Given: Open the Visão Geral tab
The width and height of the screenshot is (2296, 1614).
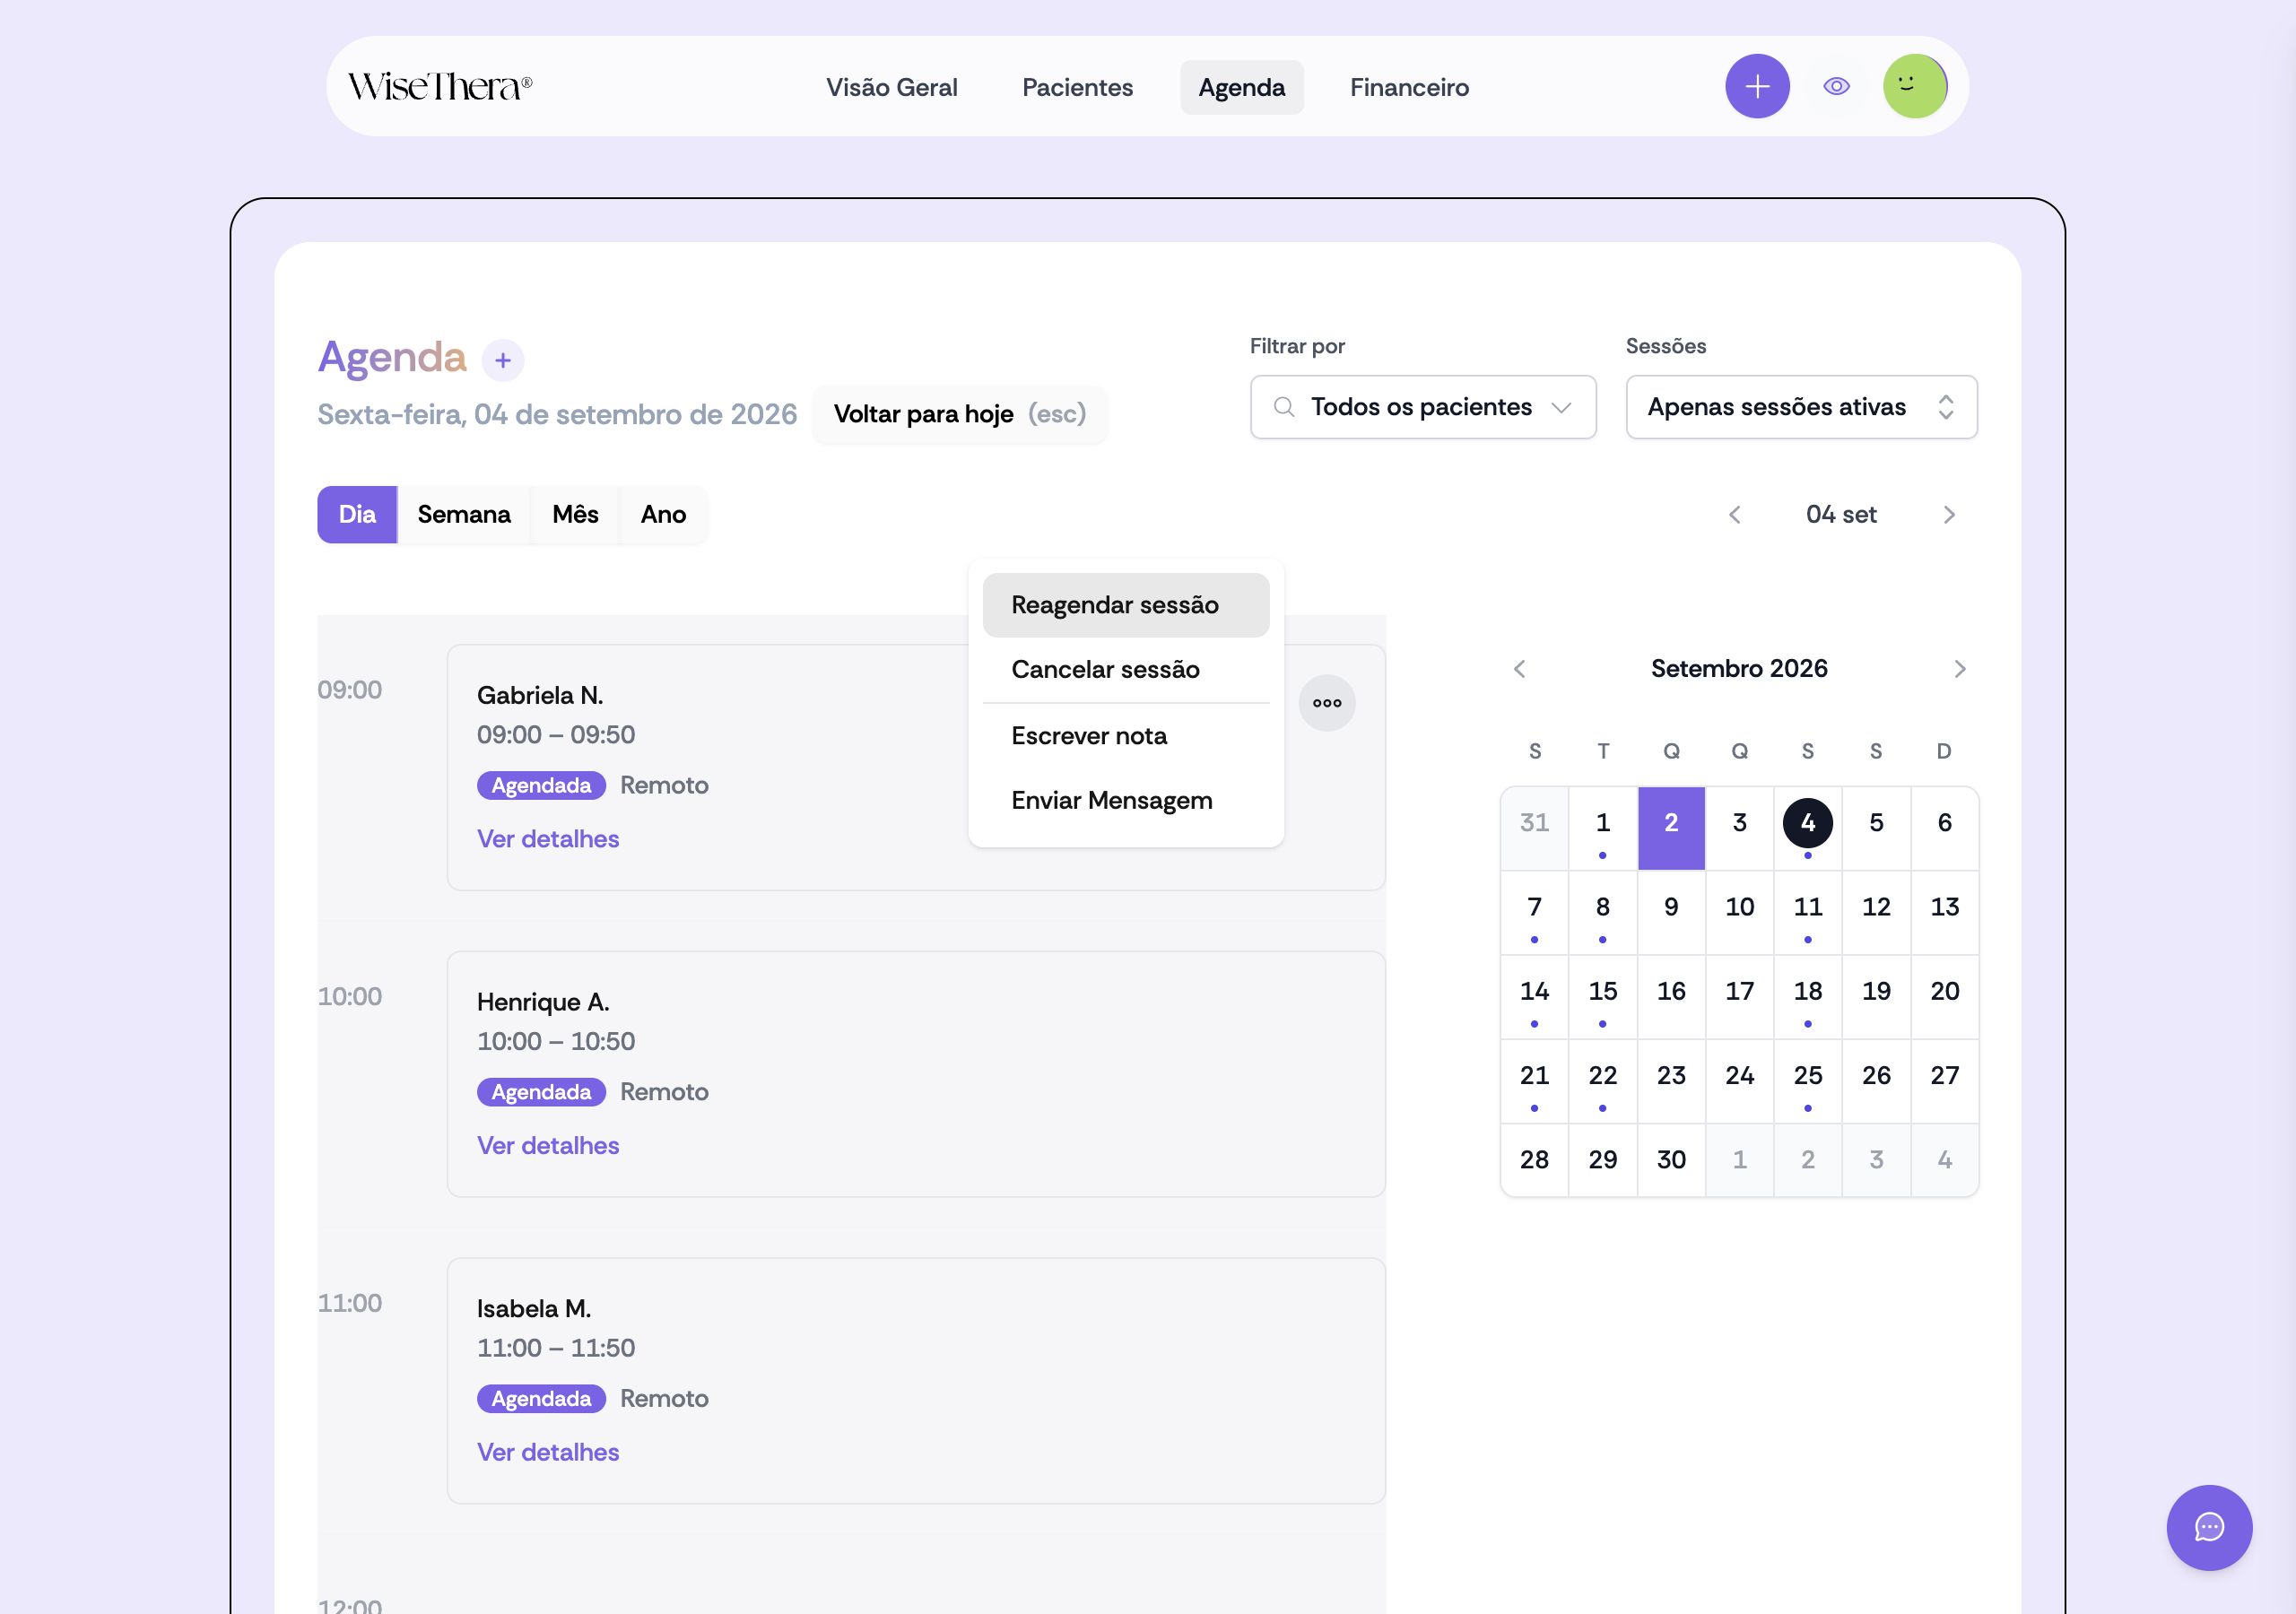Looking at the screenshot, I should point(891,87).
